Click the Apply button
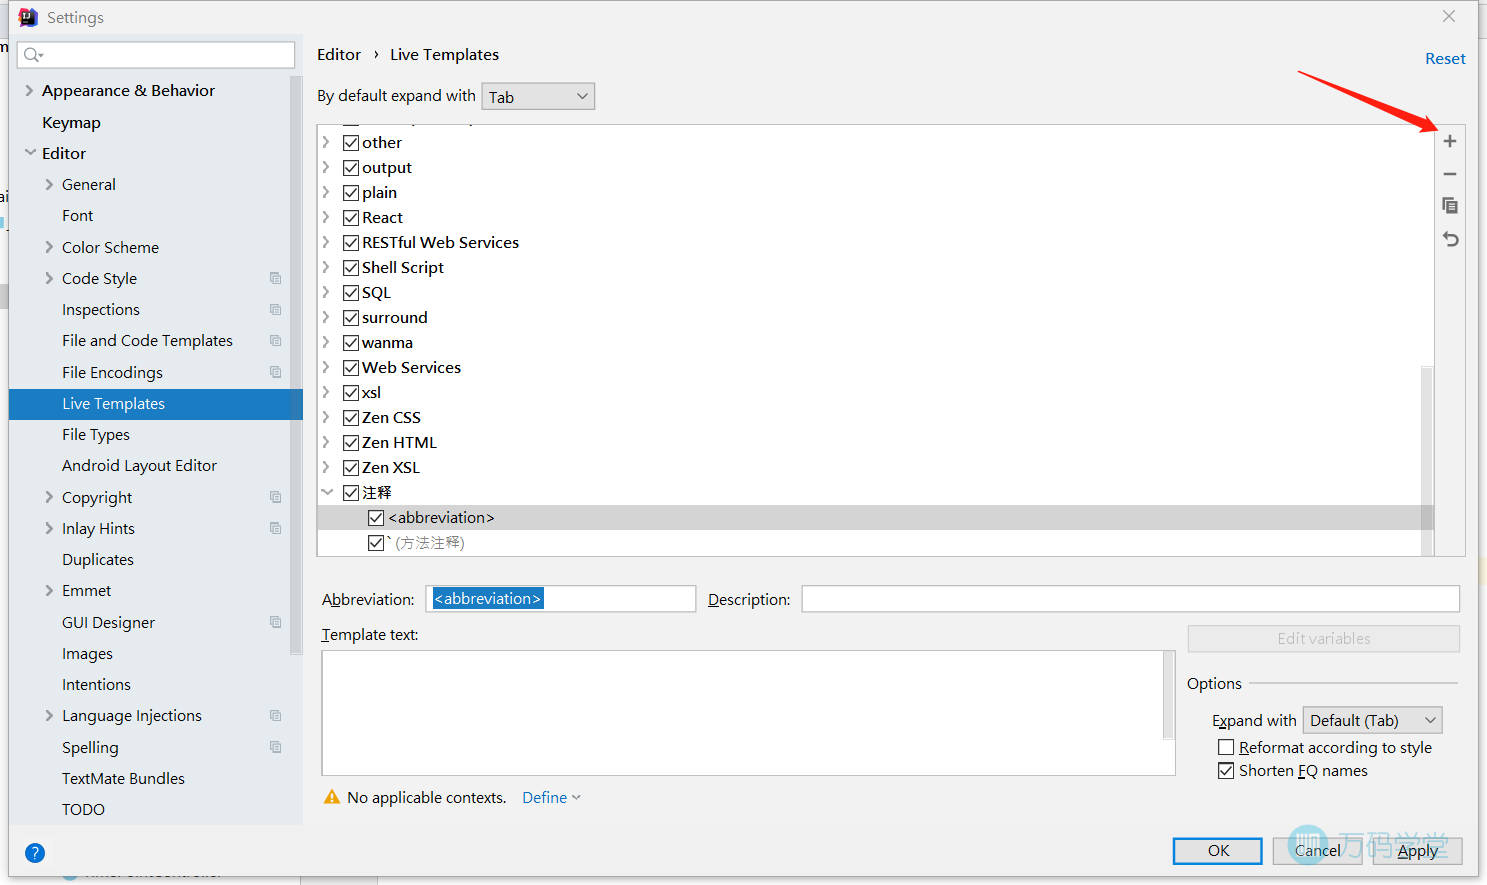 1417,851
